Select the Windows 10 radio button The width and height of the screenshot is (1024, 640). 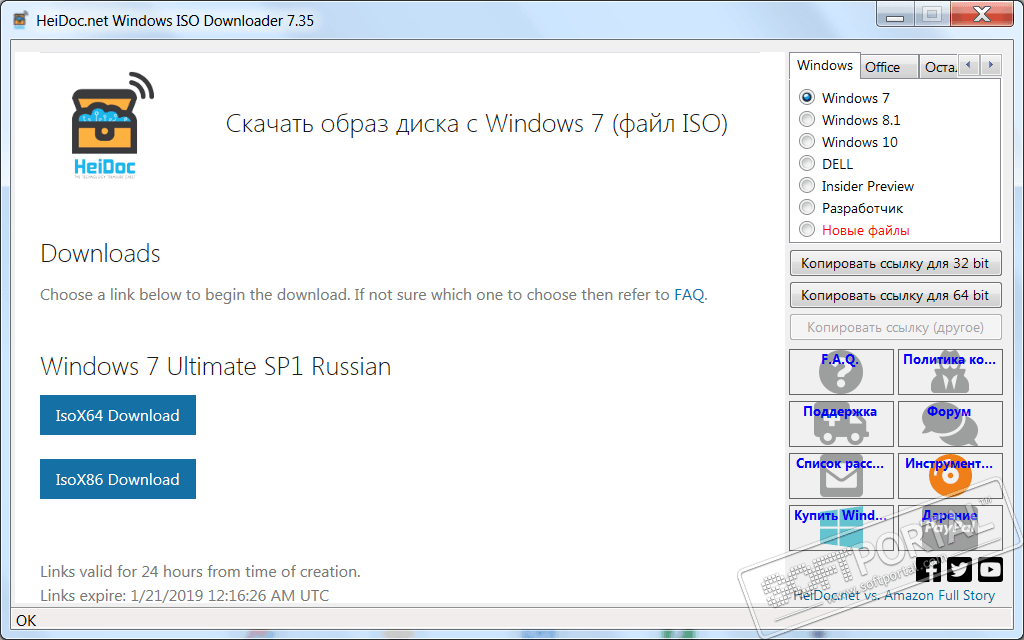coord(807,142)
